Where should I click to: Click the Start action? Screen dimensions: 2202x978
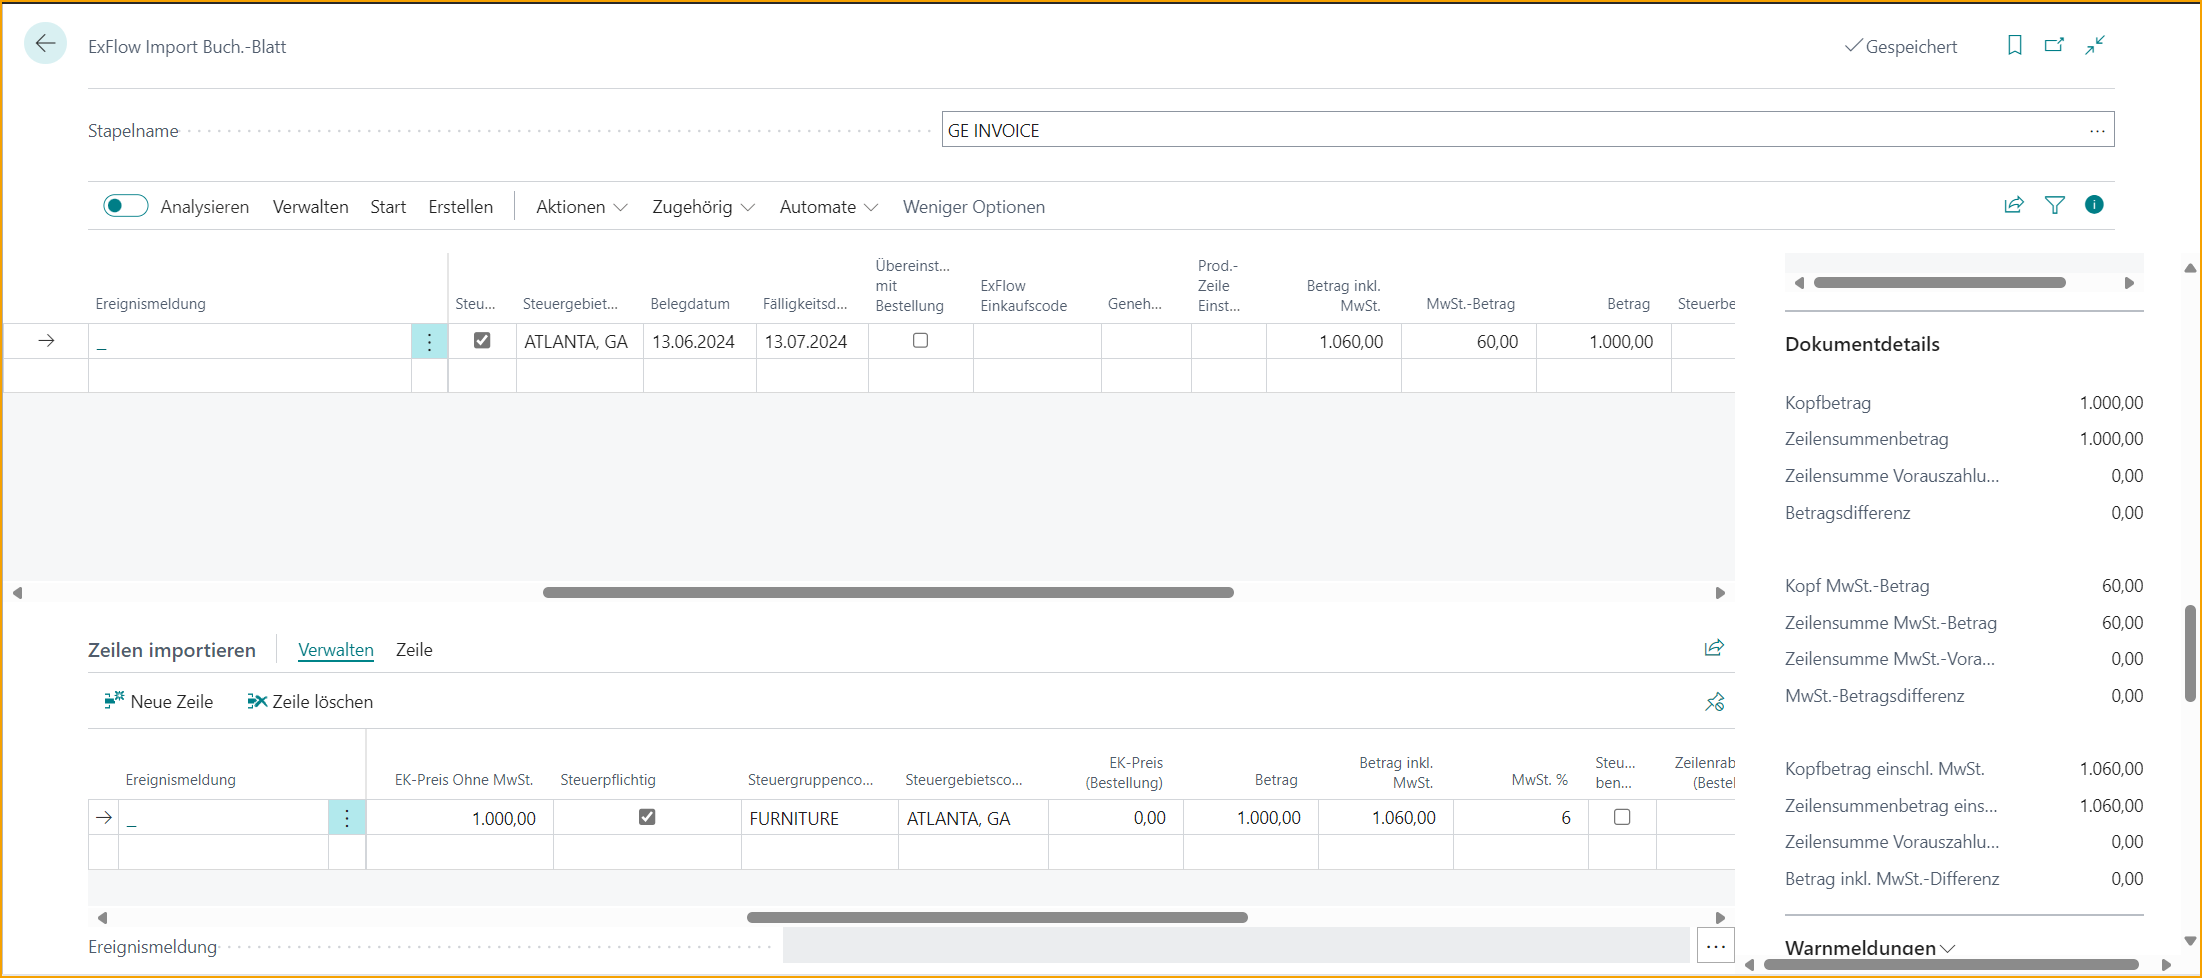[x=387, y=206]
